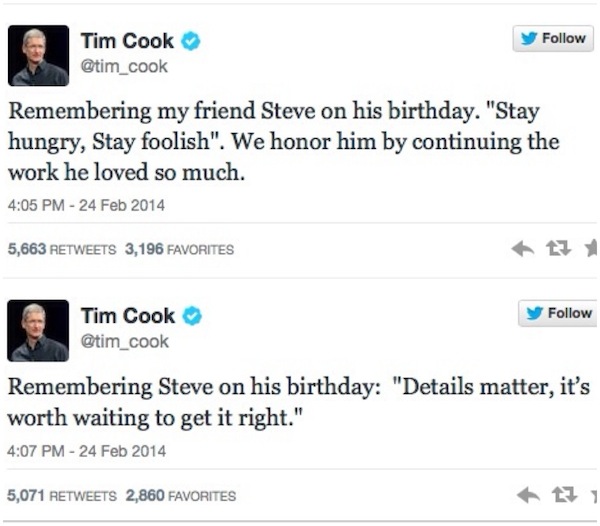Click the verified badge in the first tweet
The height and width of the screenshot is (526, 600).
coord(190,41)
